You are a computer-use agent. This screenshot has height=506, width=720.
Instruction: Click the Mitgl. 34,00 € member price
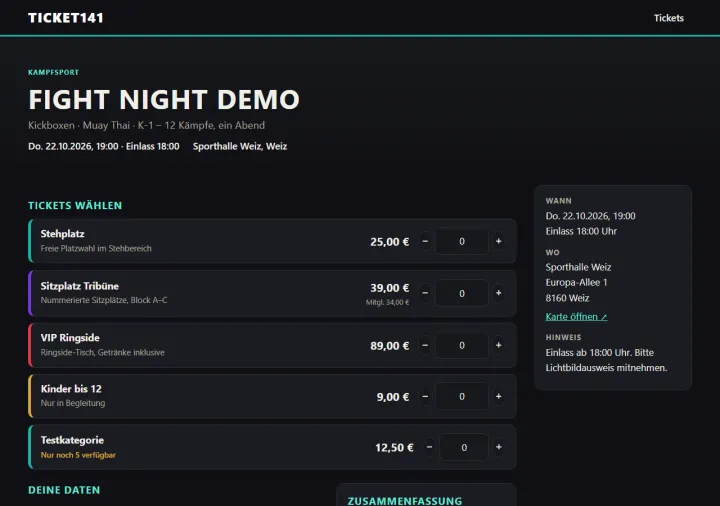(x=387, y=302)
